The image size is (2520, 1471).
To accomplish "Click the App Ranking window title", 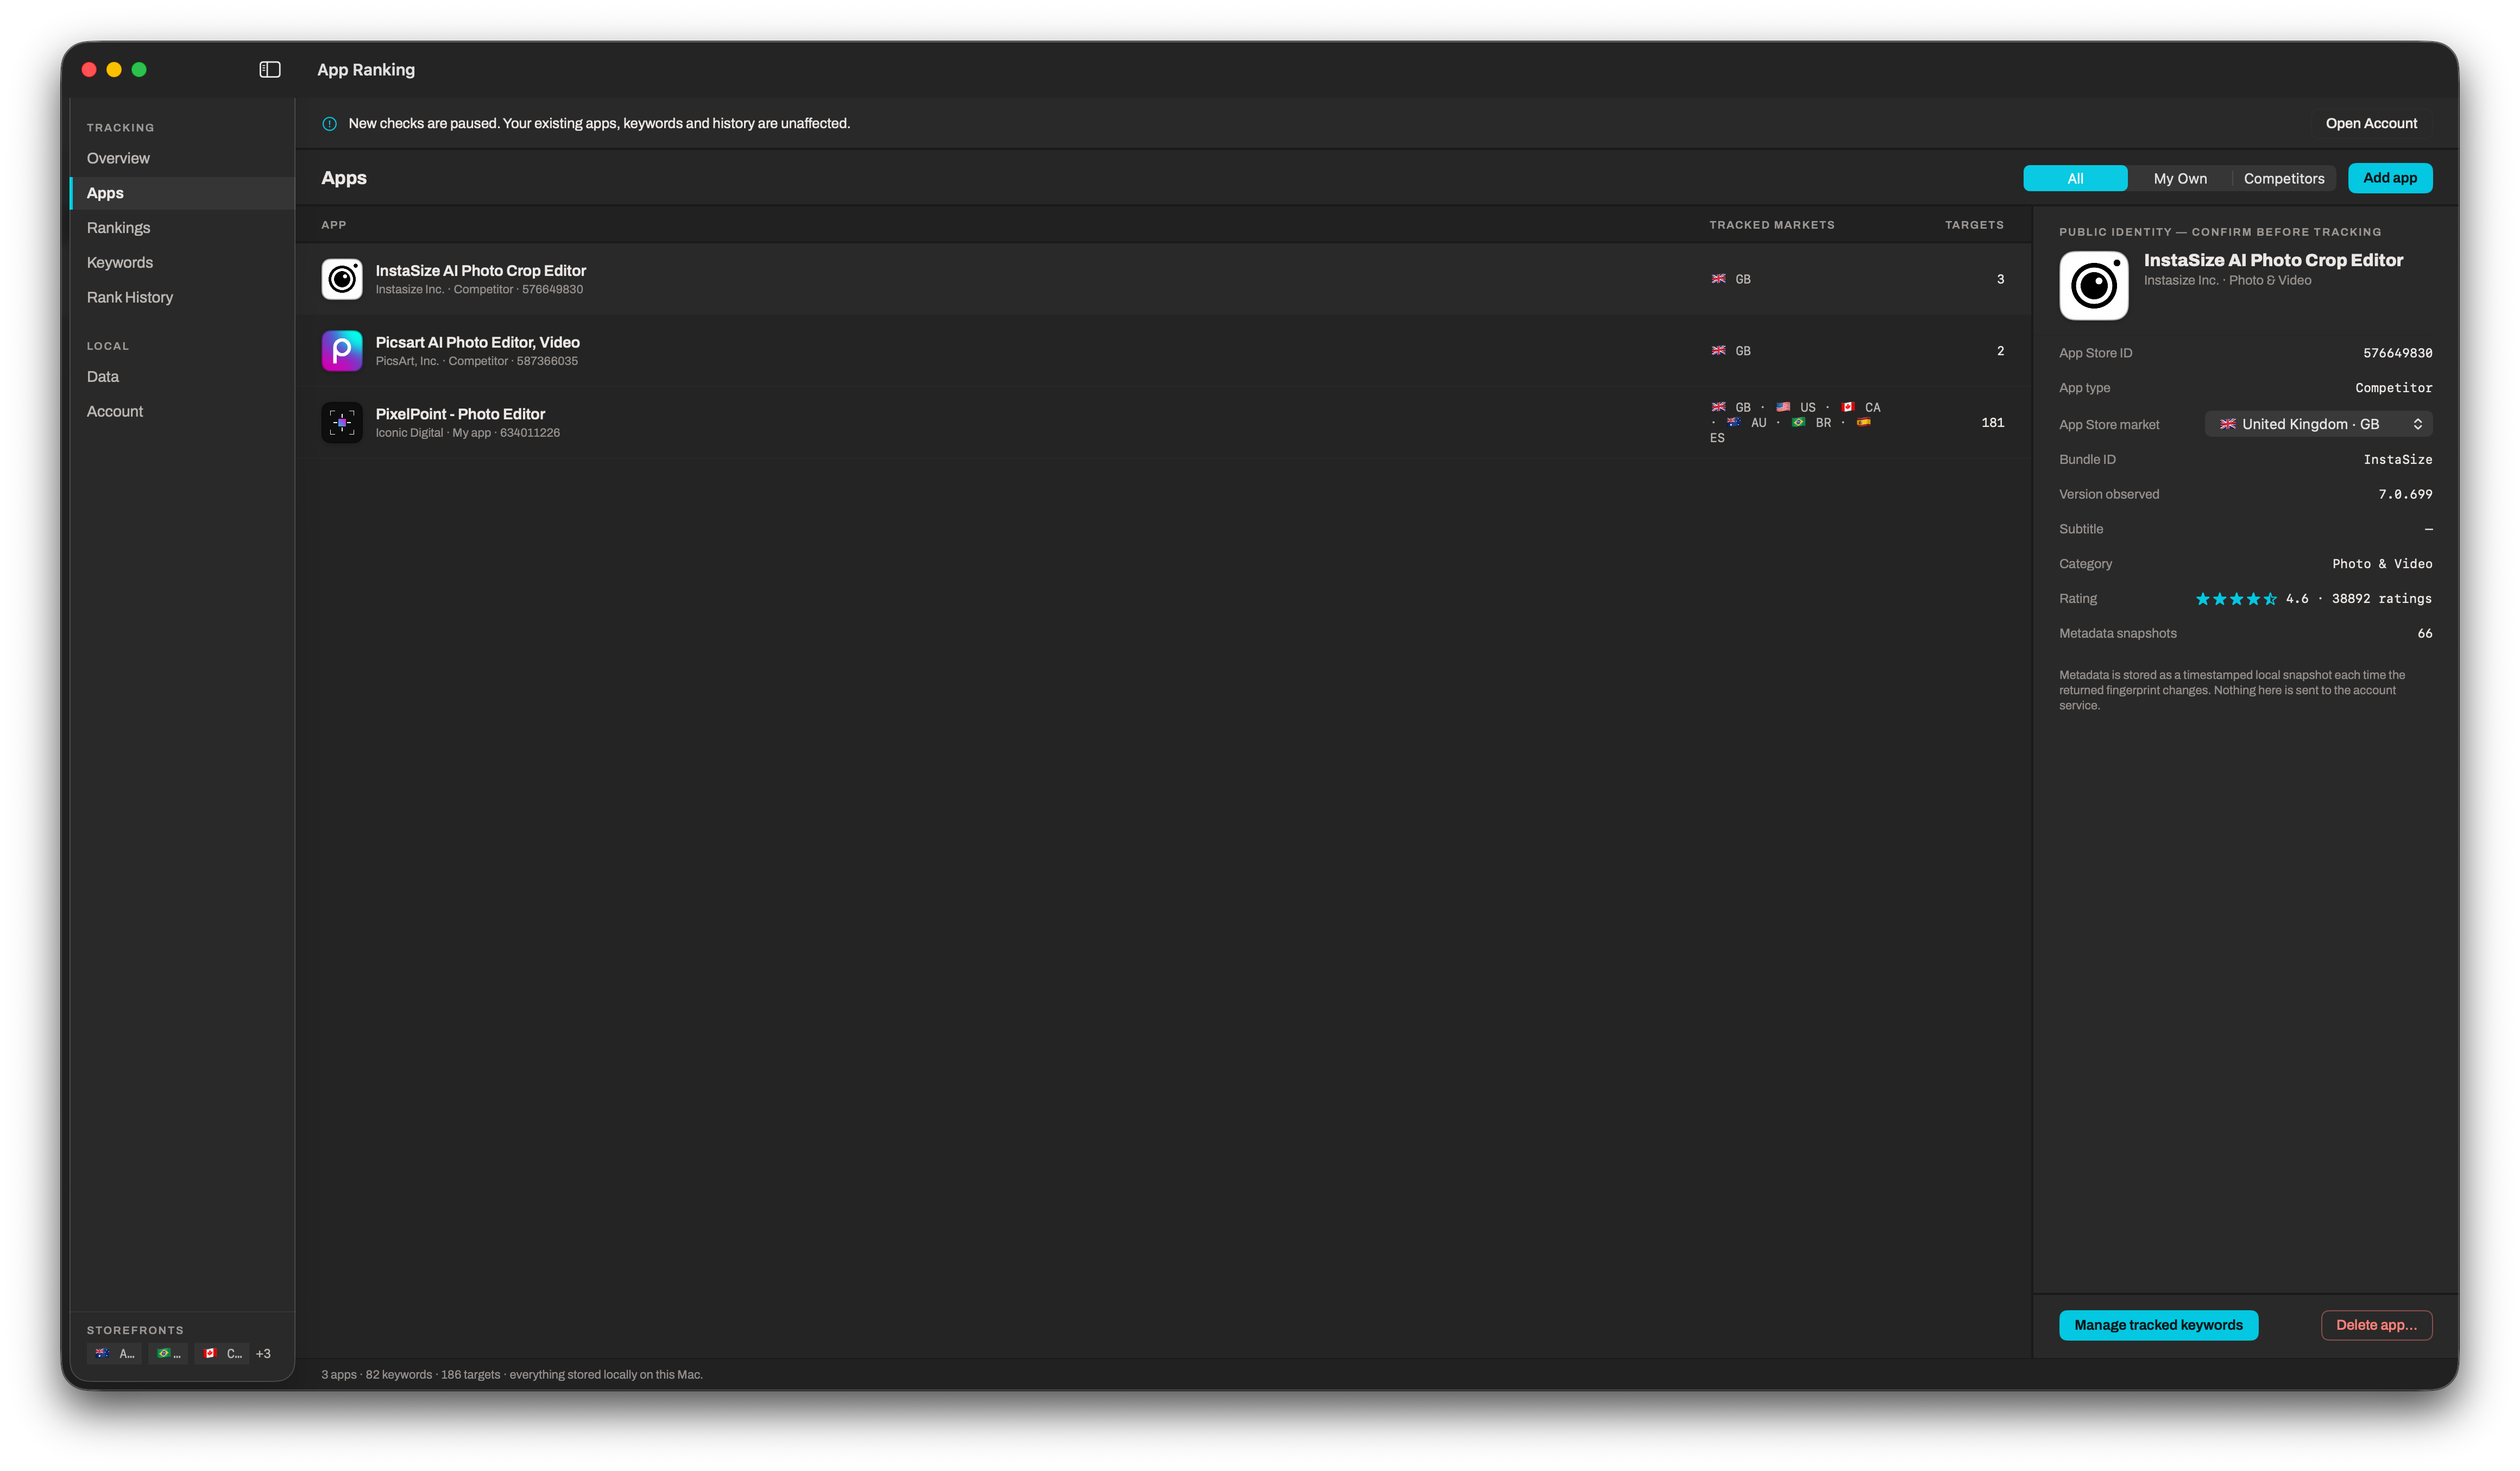I will coord(366,70).
